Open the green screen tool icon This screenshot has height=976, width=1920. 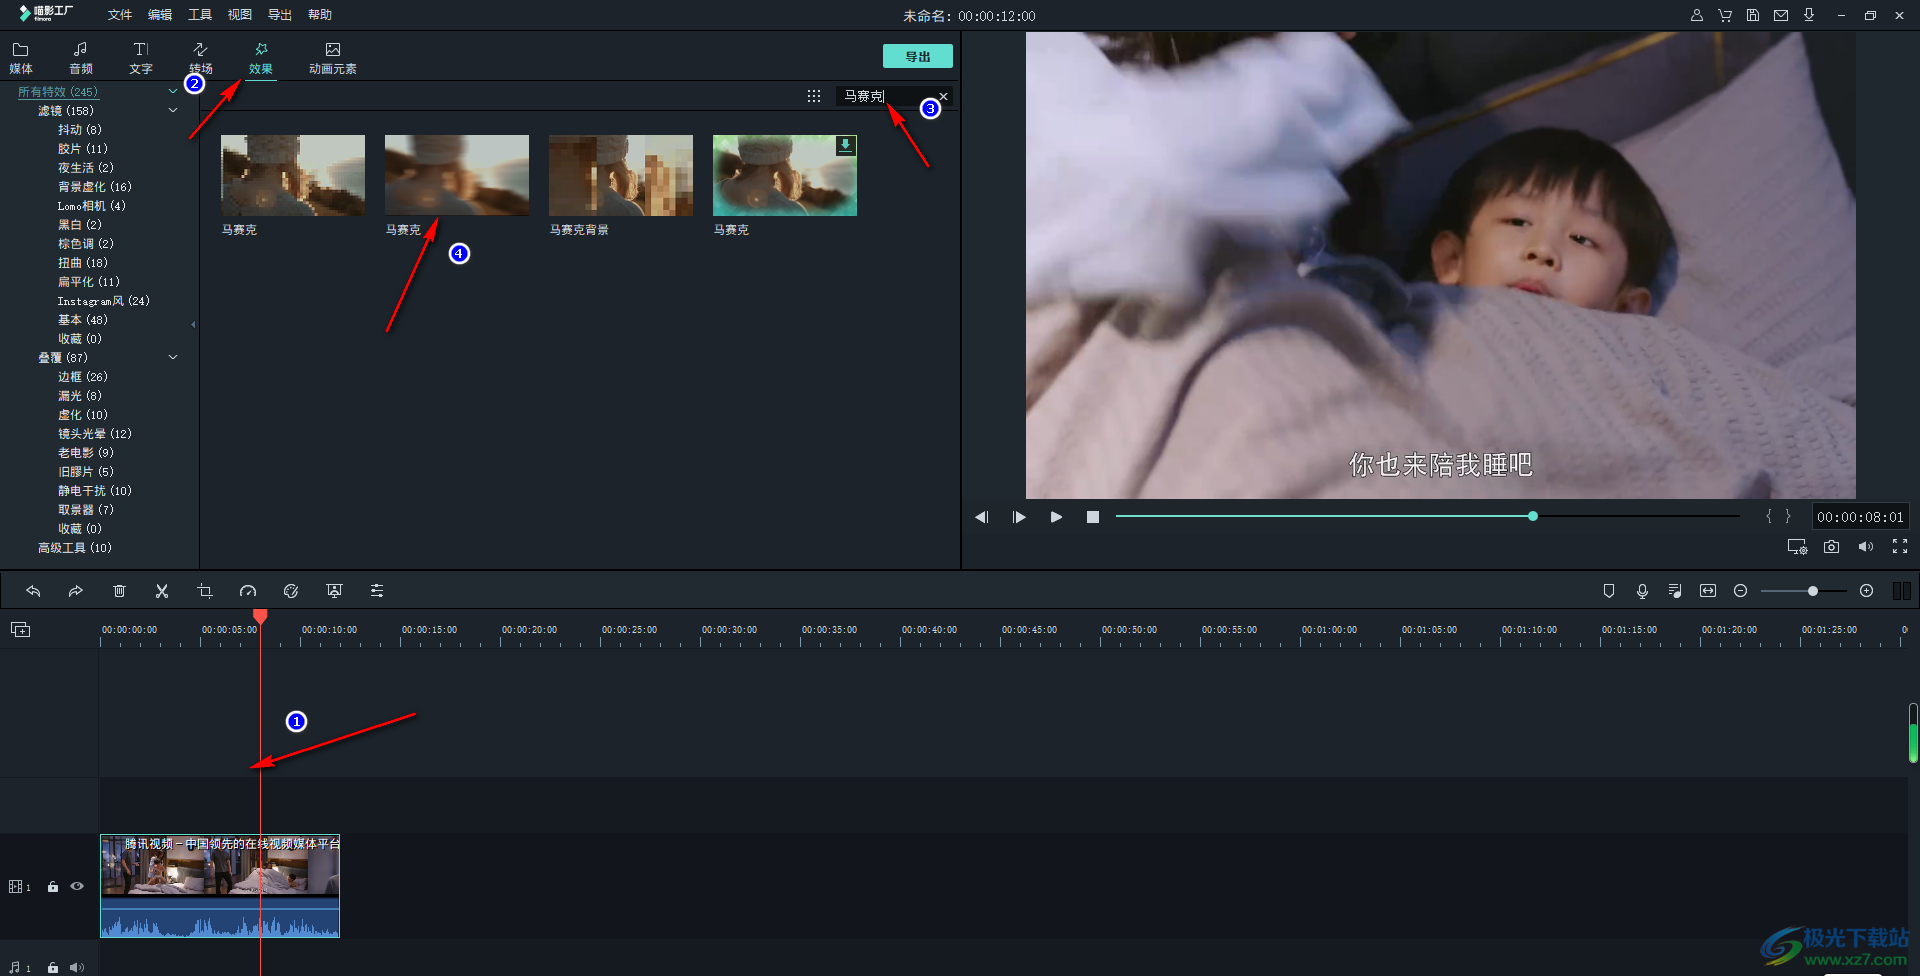coord(334,591)
